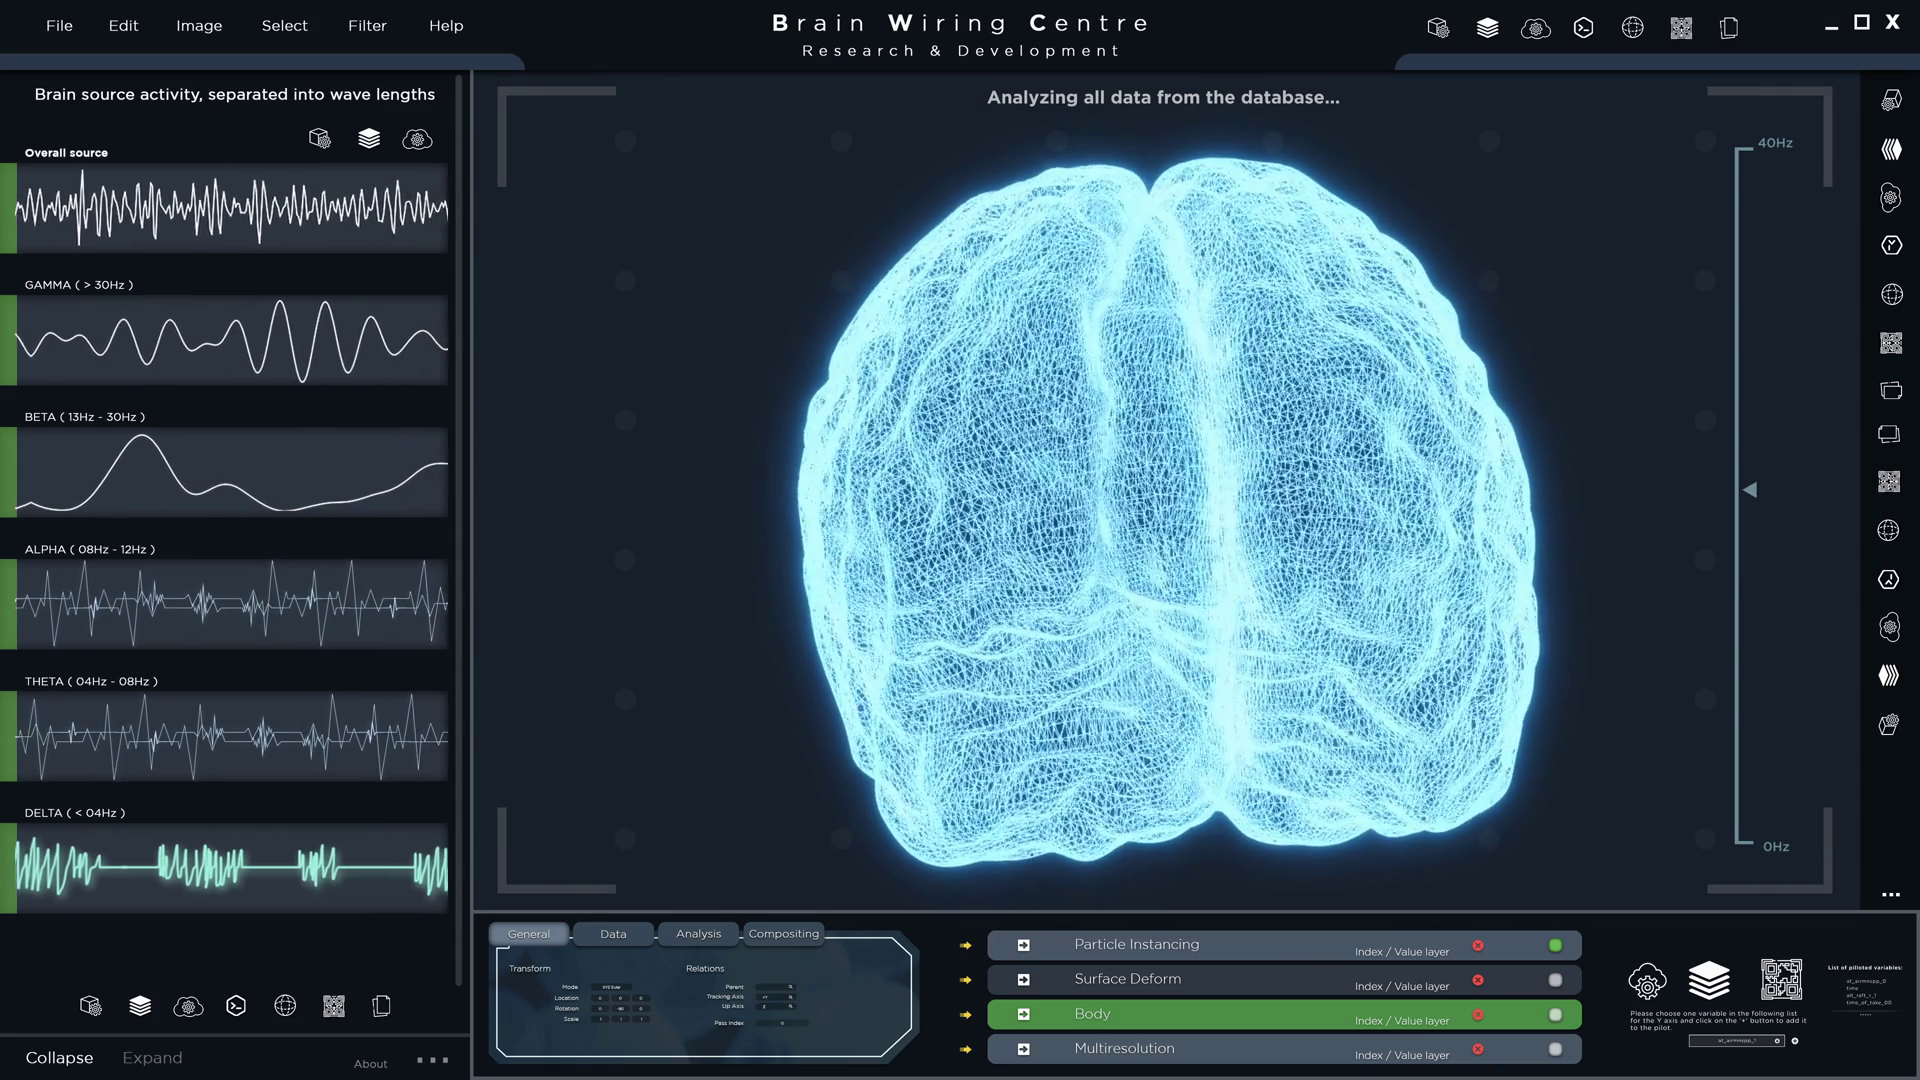Screen dimensions: 1920x1080
Task: Enable the Surface Deform layer toggle
Action: tap(1555, 980)
